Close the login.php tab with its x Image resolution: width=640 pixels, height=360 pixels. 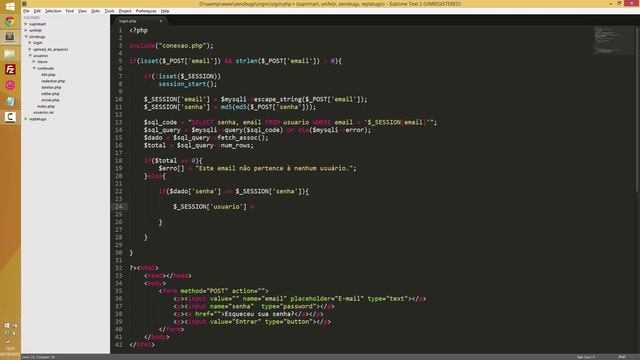click(161, 21)
